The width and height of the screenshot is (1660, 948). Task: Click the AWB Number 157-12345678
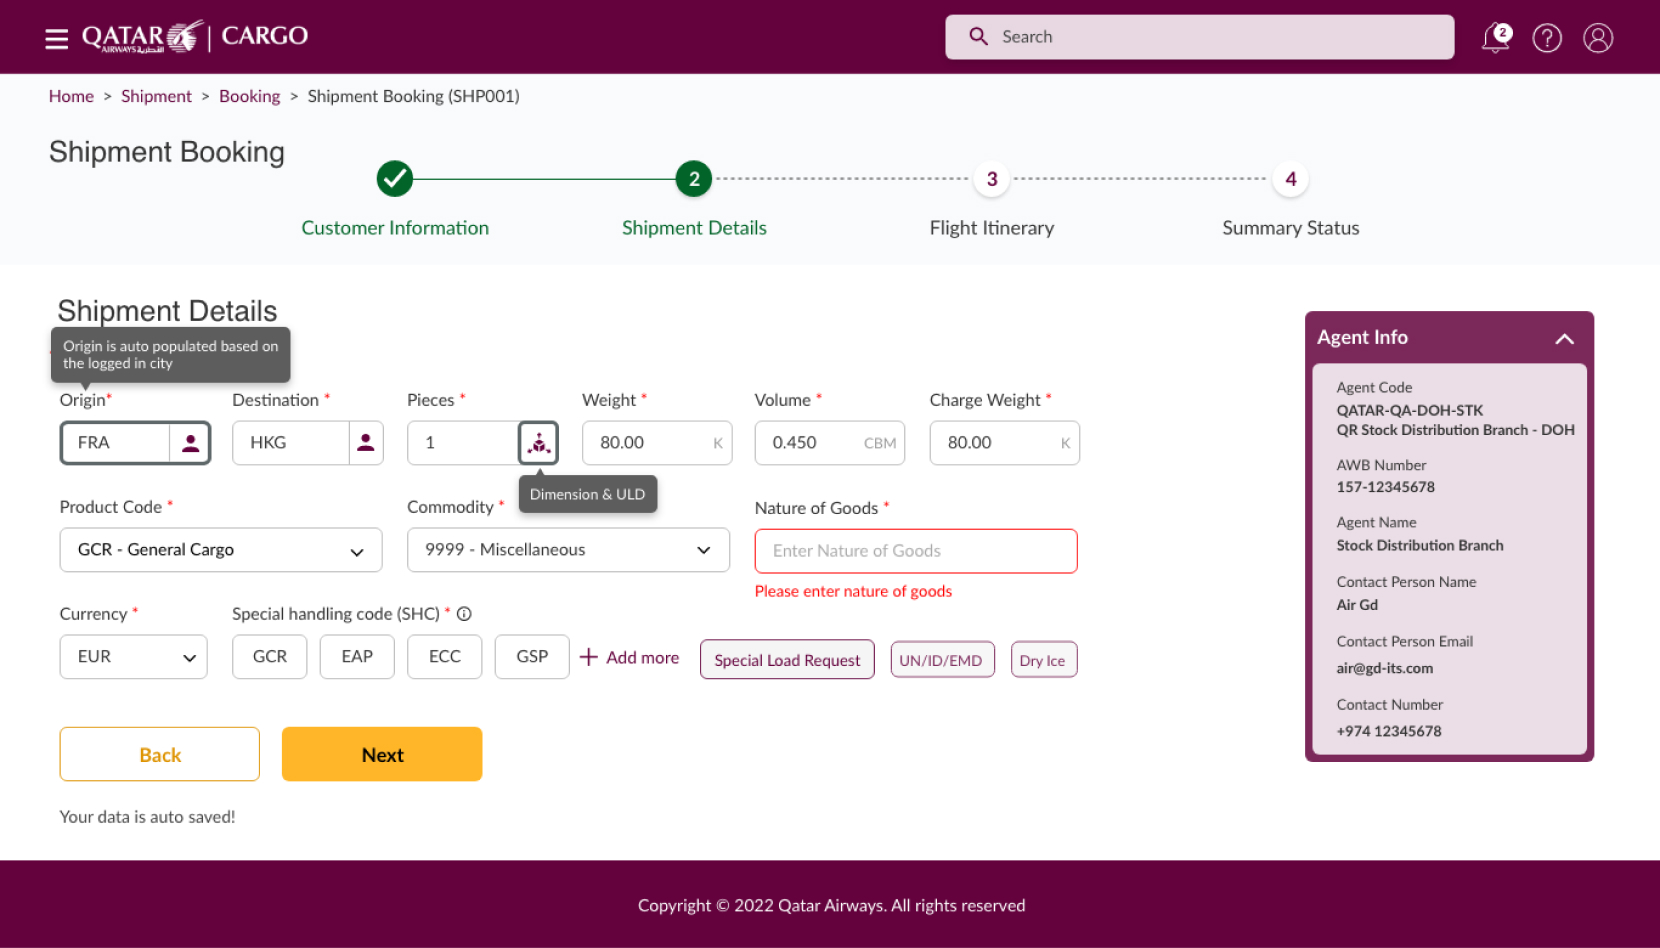[x=1386, y=487]
